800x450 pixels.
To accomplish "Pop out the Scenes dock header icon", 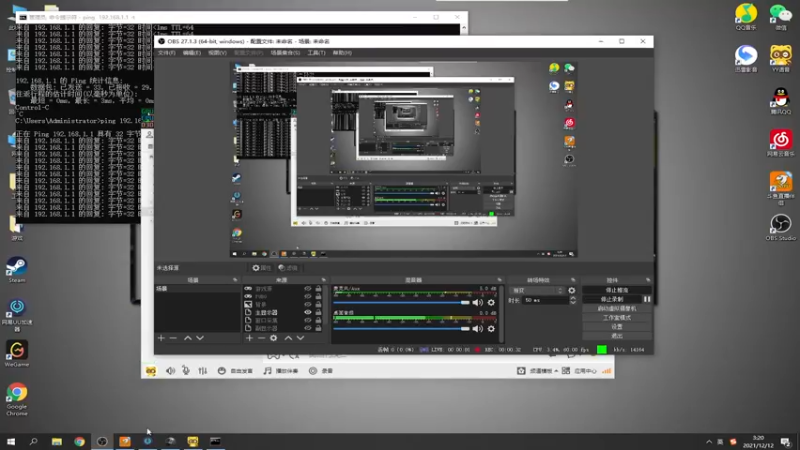I will [x=235, y=280].
